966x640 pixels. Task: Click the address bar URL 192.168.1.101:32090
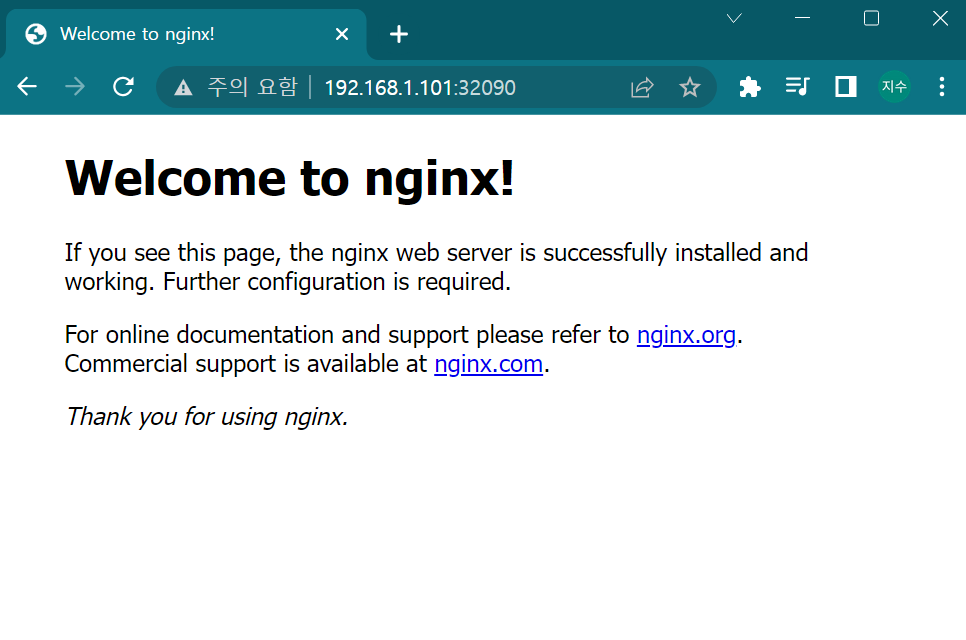[x=420, y=87]
